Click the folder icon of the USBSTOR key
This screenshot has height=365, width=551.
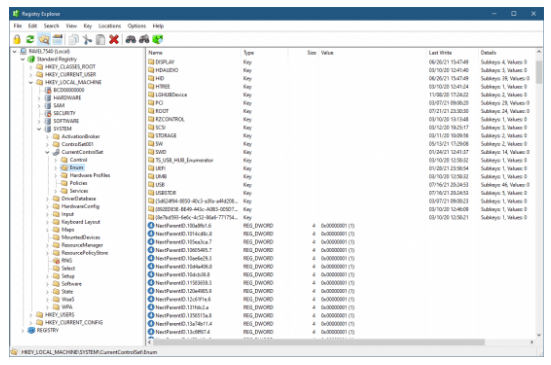pyautogui.click(x=151, y=193)
